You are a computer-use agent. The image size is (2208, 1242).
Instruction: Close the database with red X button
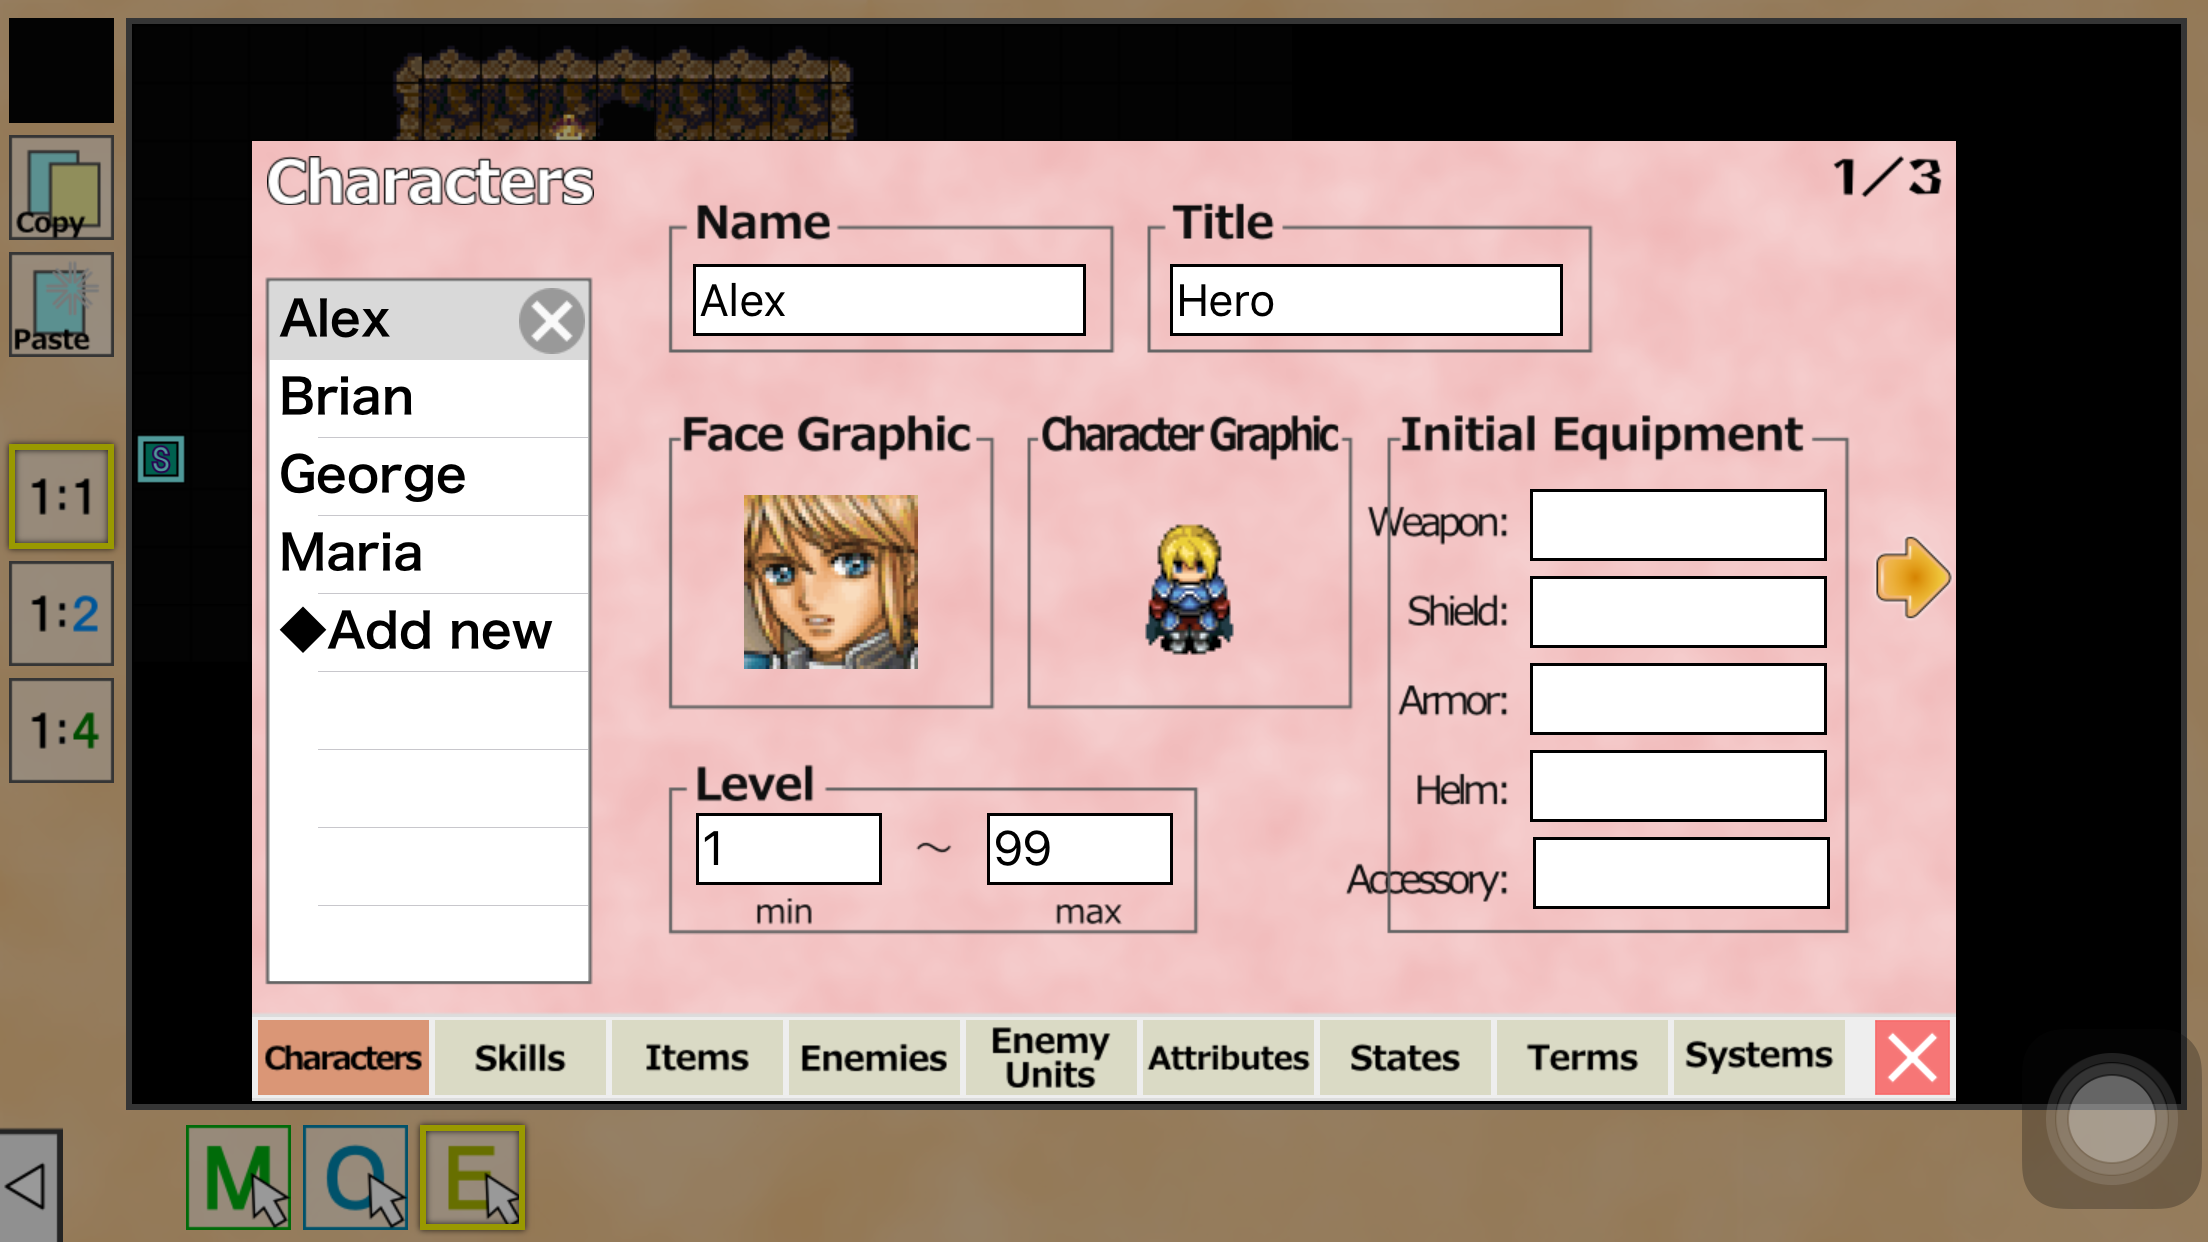tap(1911, 1058)
